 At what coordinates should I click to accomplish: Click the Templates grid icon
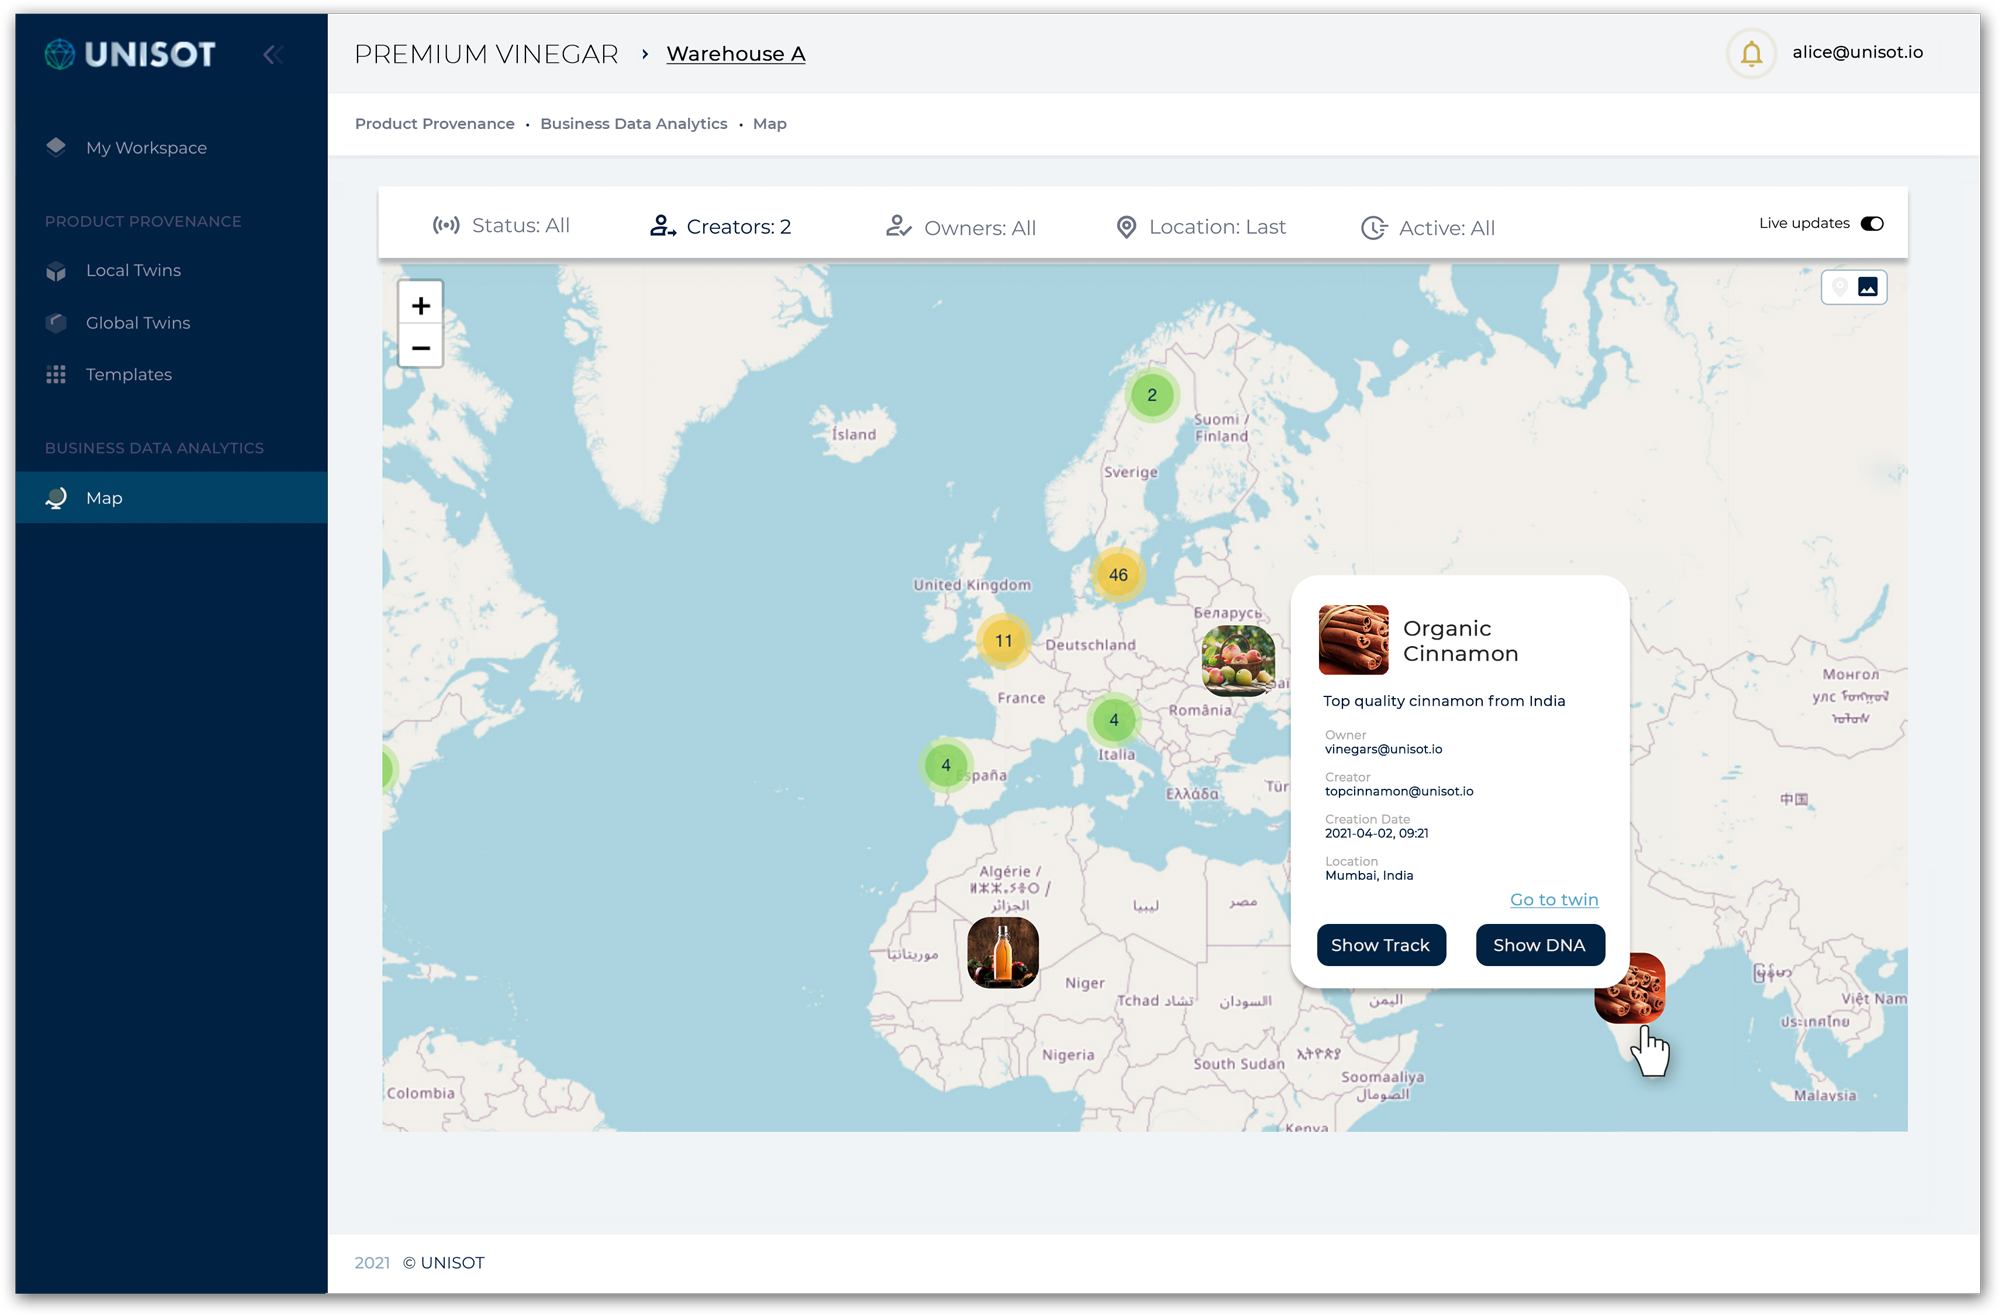(56, 375)
